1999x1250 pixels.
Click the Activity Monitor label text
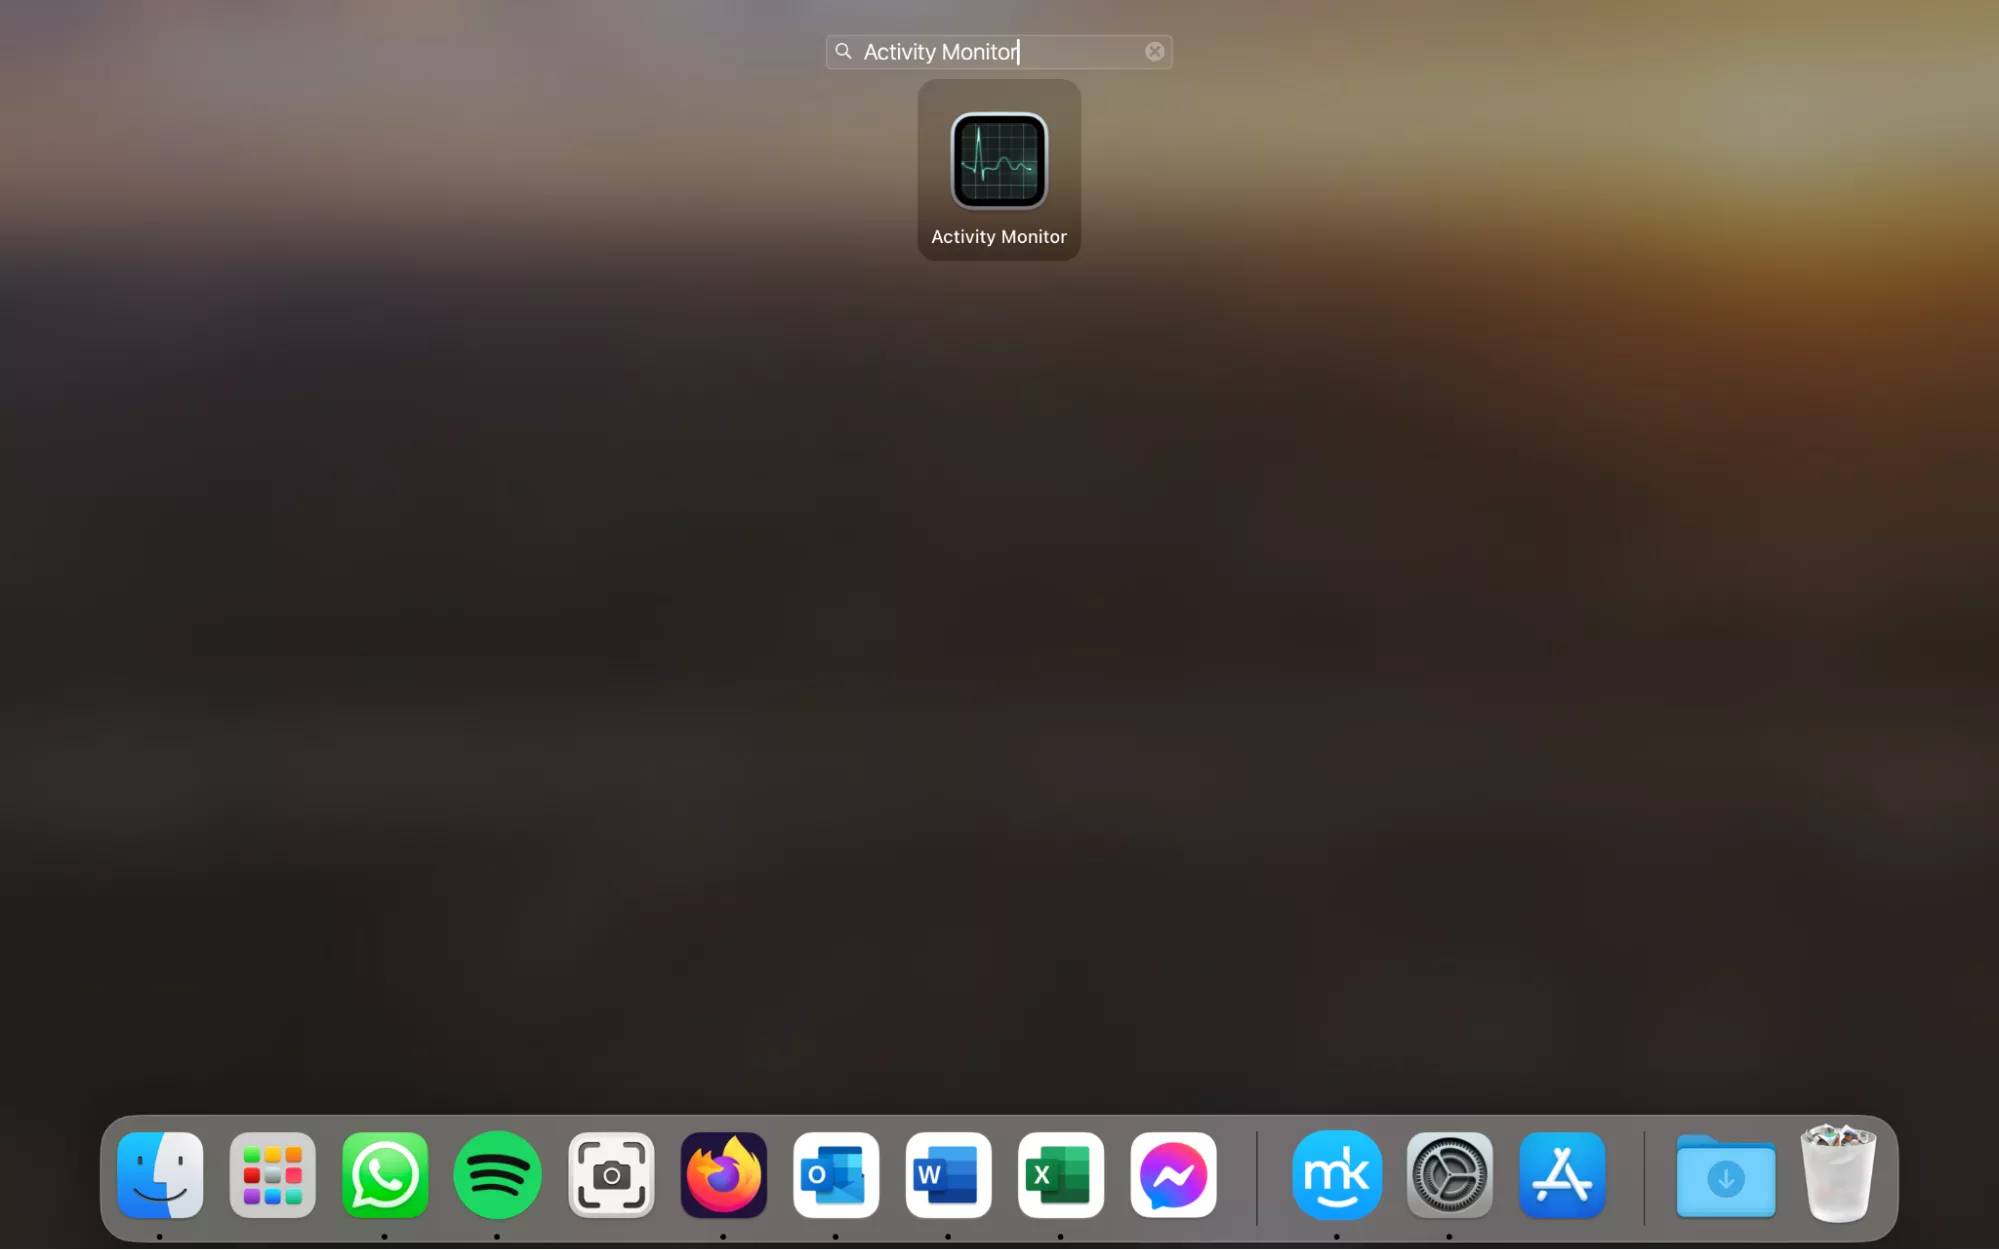tap(998, 237)
